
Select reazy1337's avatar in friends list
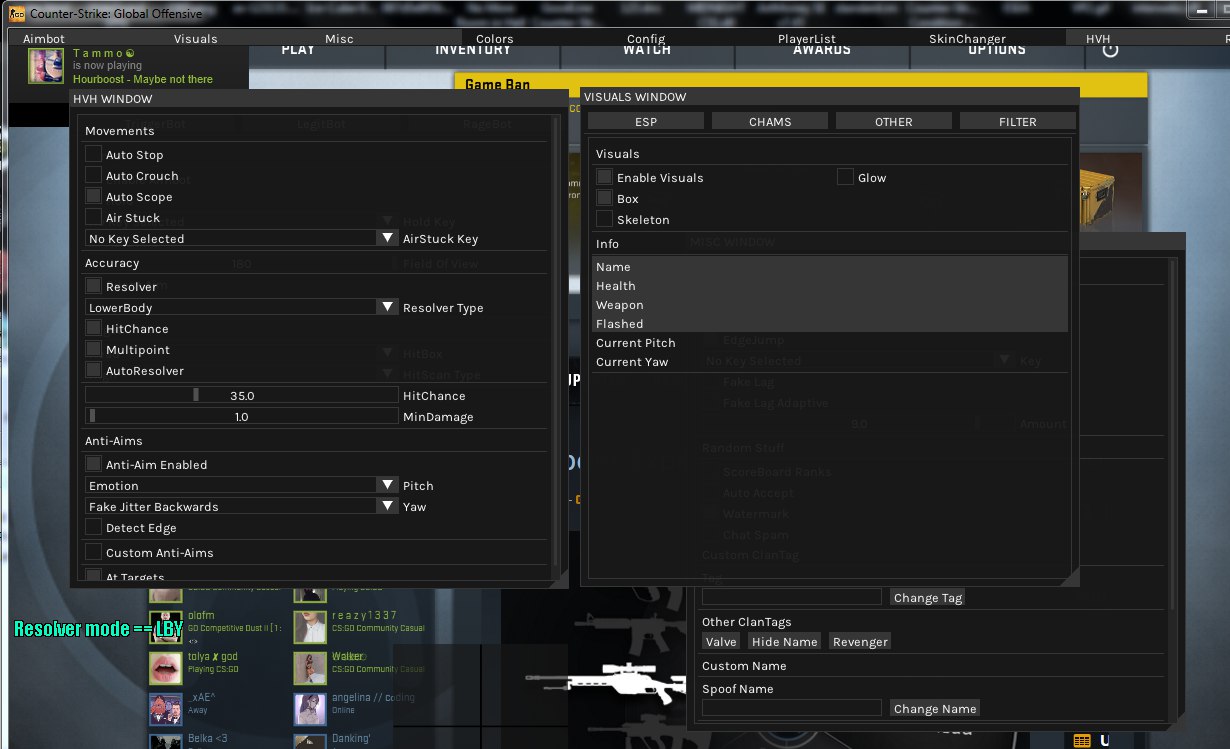tap(311, 627)
